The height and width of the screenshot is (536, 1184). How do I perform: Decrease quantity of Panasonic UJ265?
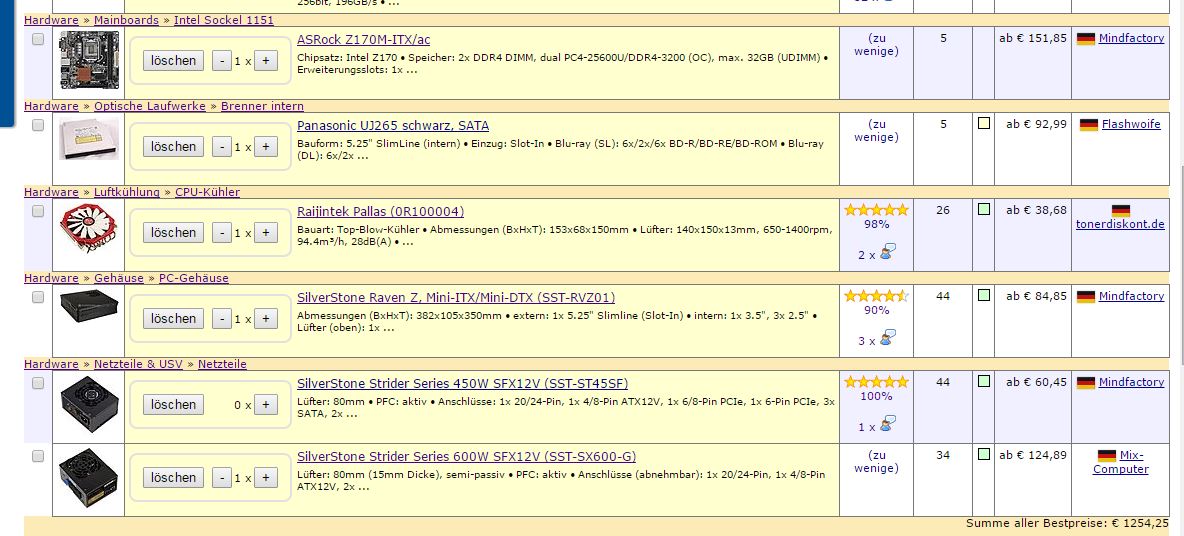point(222,146)
